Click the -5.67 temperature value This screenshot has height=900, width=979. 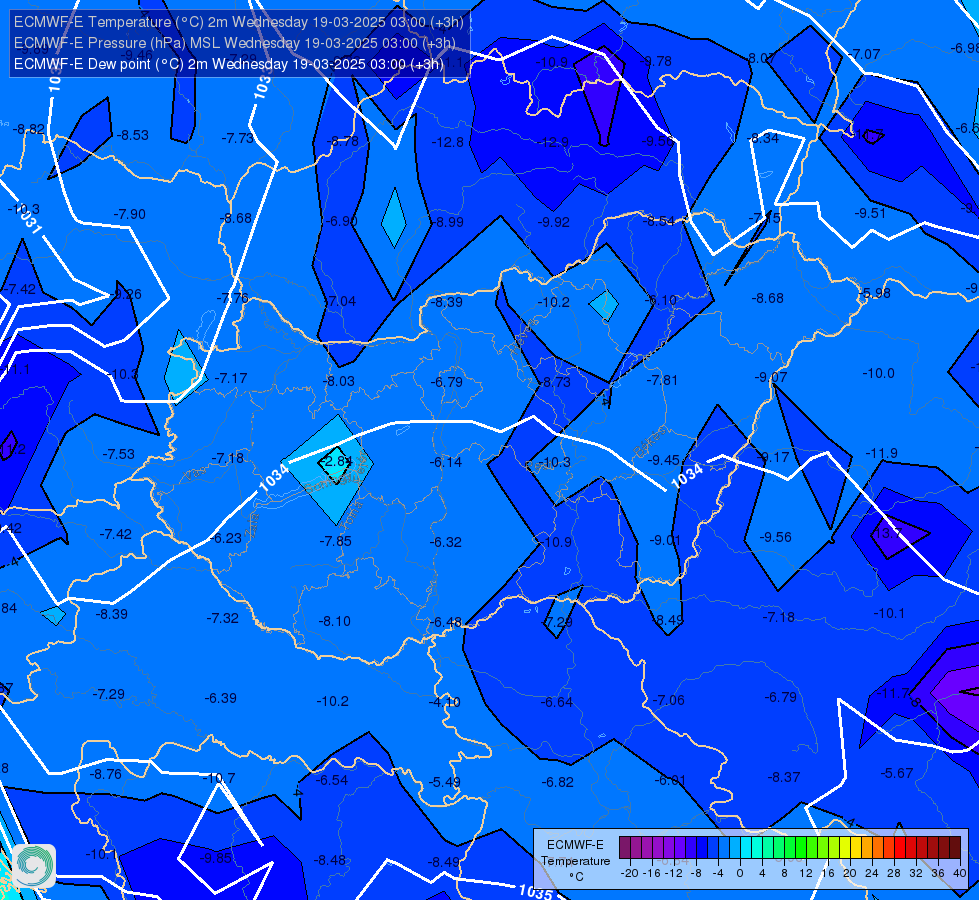[x=897, y=773]
